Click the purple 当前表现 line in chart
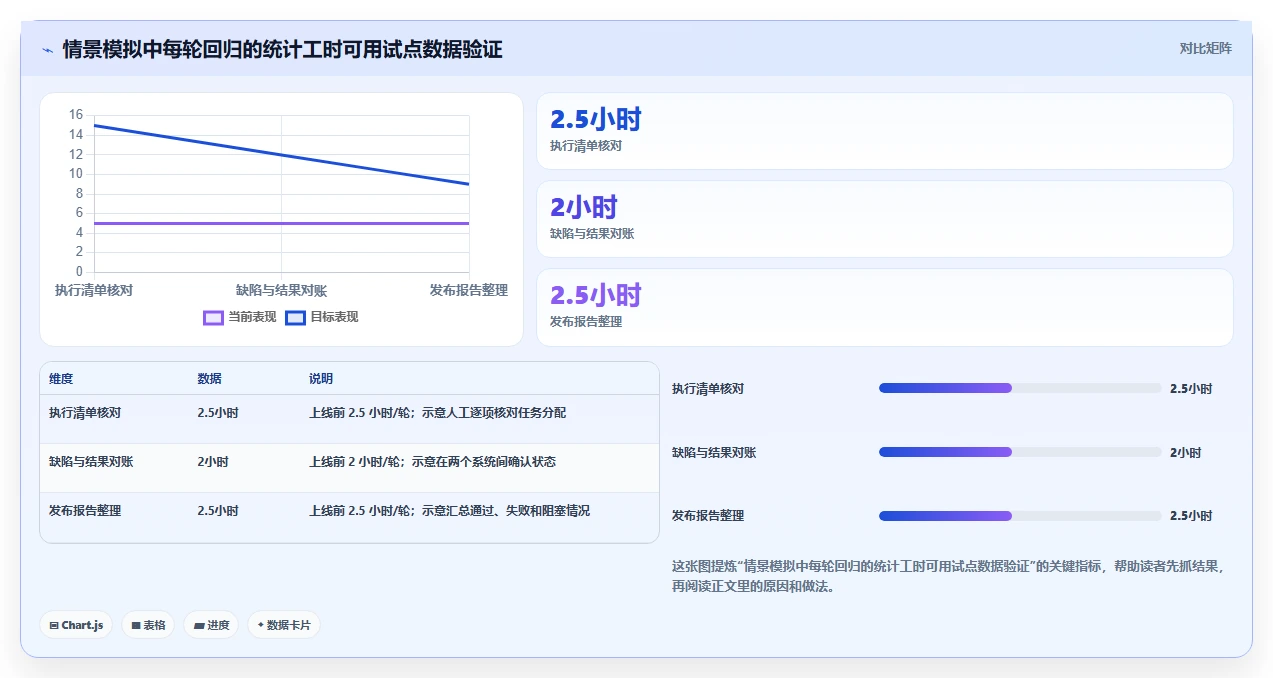 tap(281, 223)
